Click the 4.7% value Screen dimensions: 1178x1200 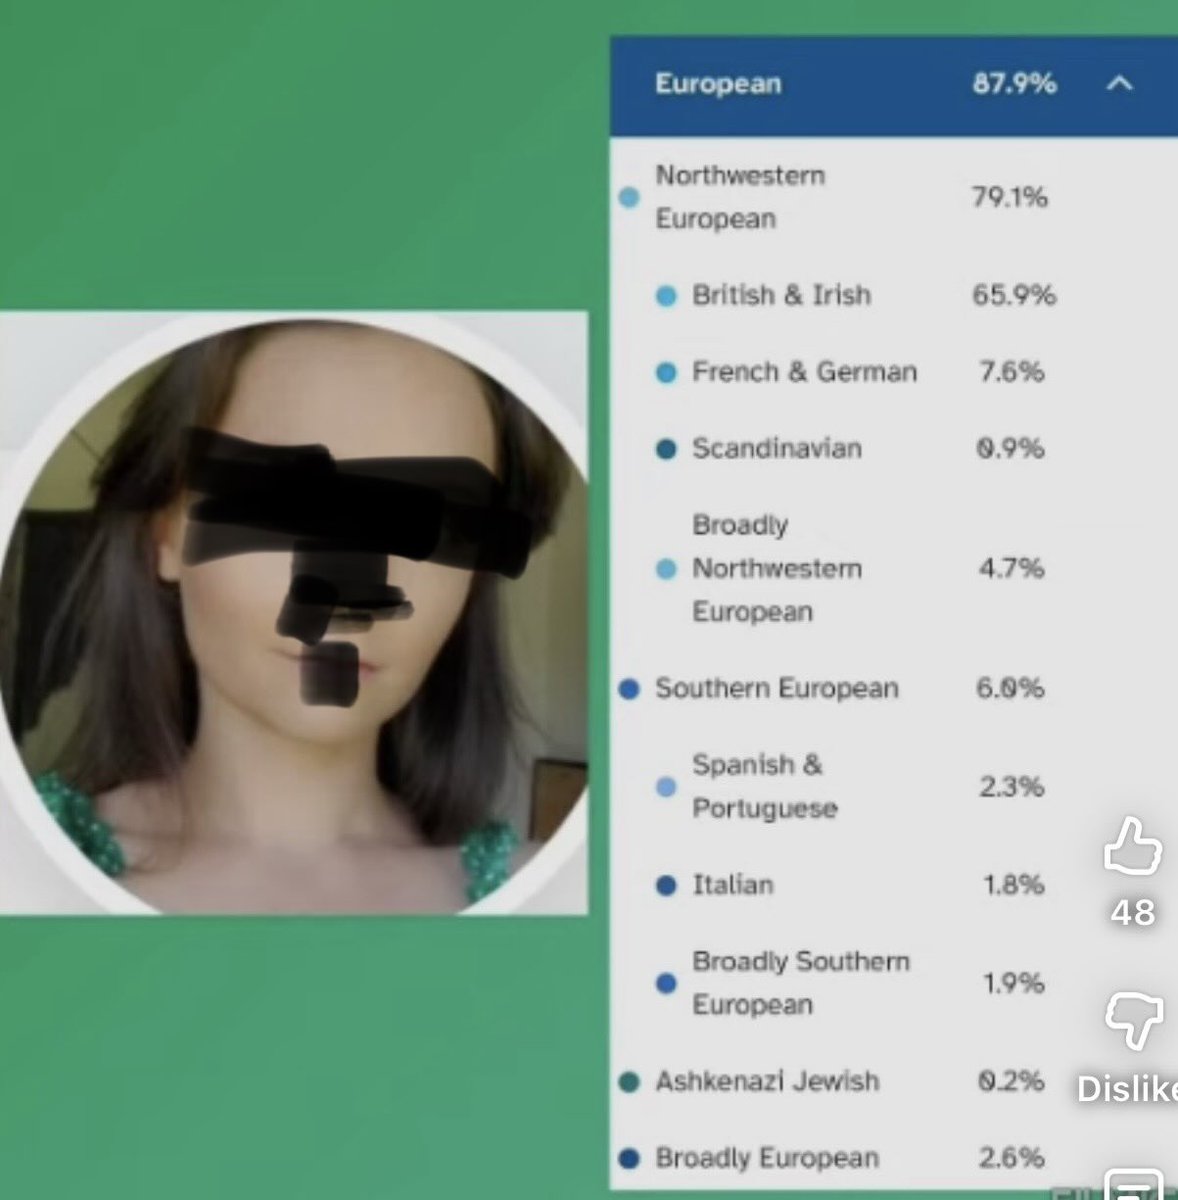click(1011, 568)
